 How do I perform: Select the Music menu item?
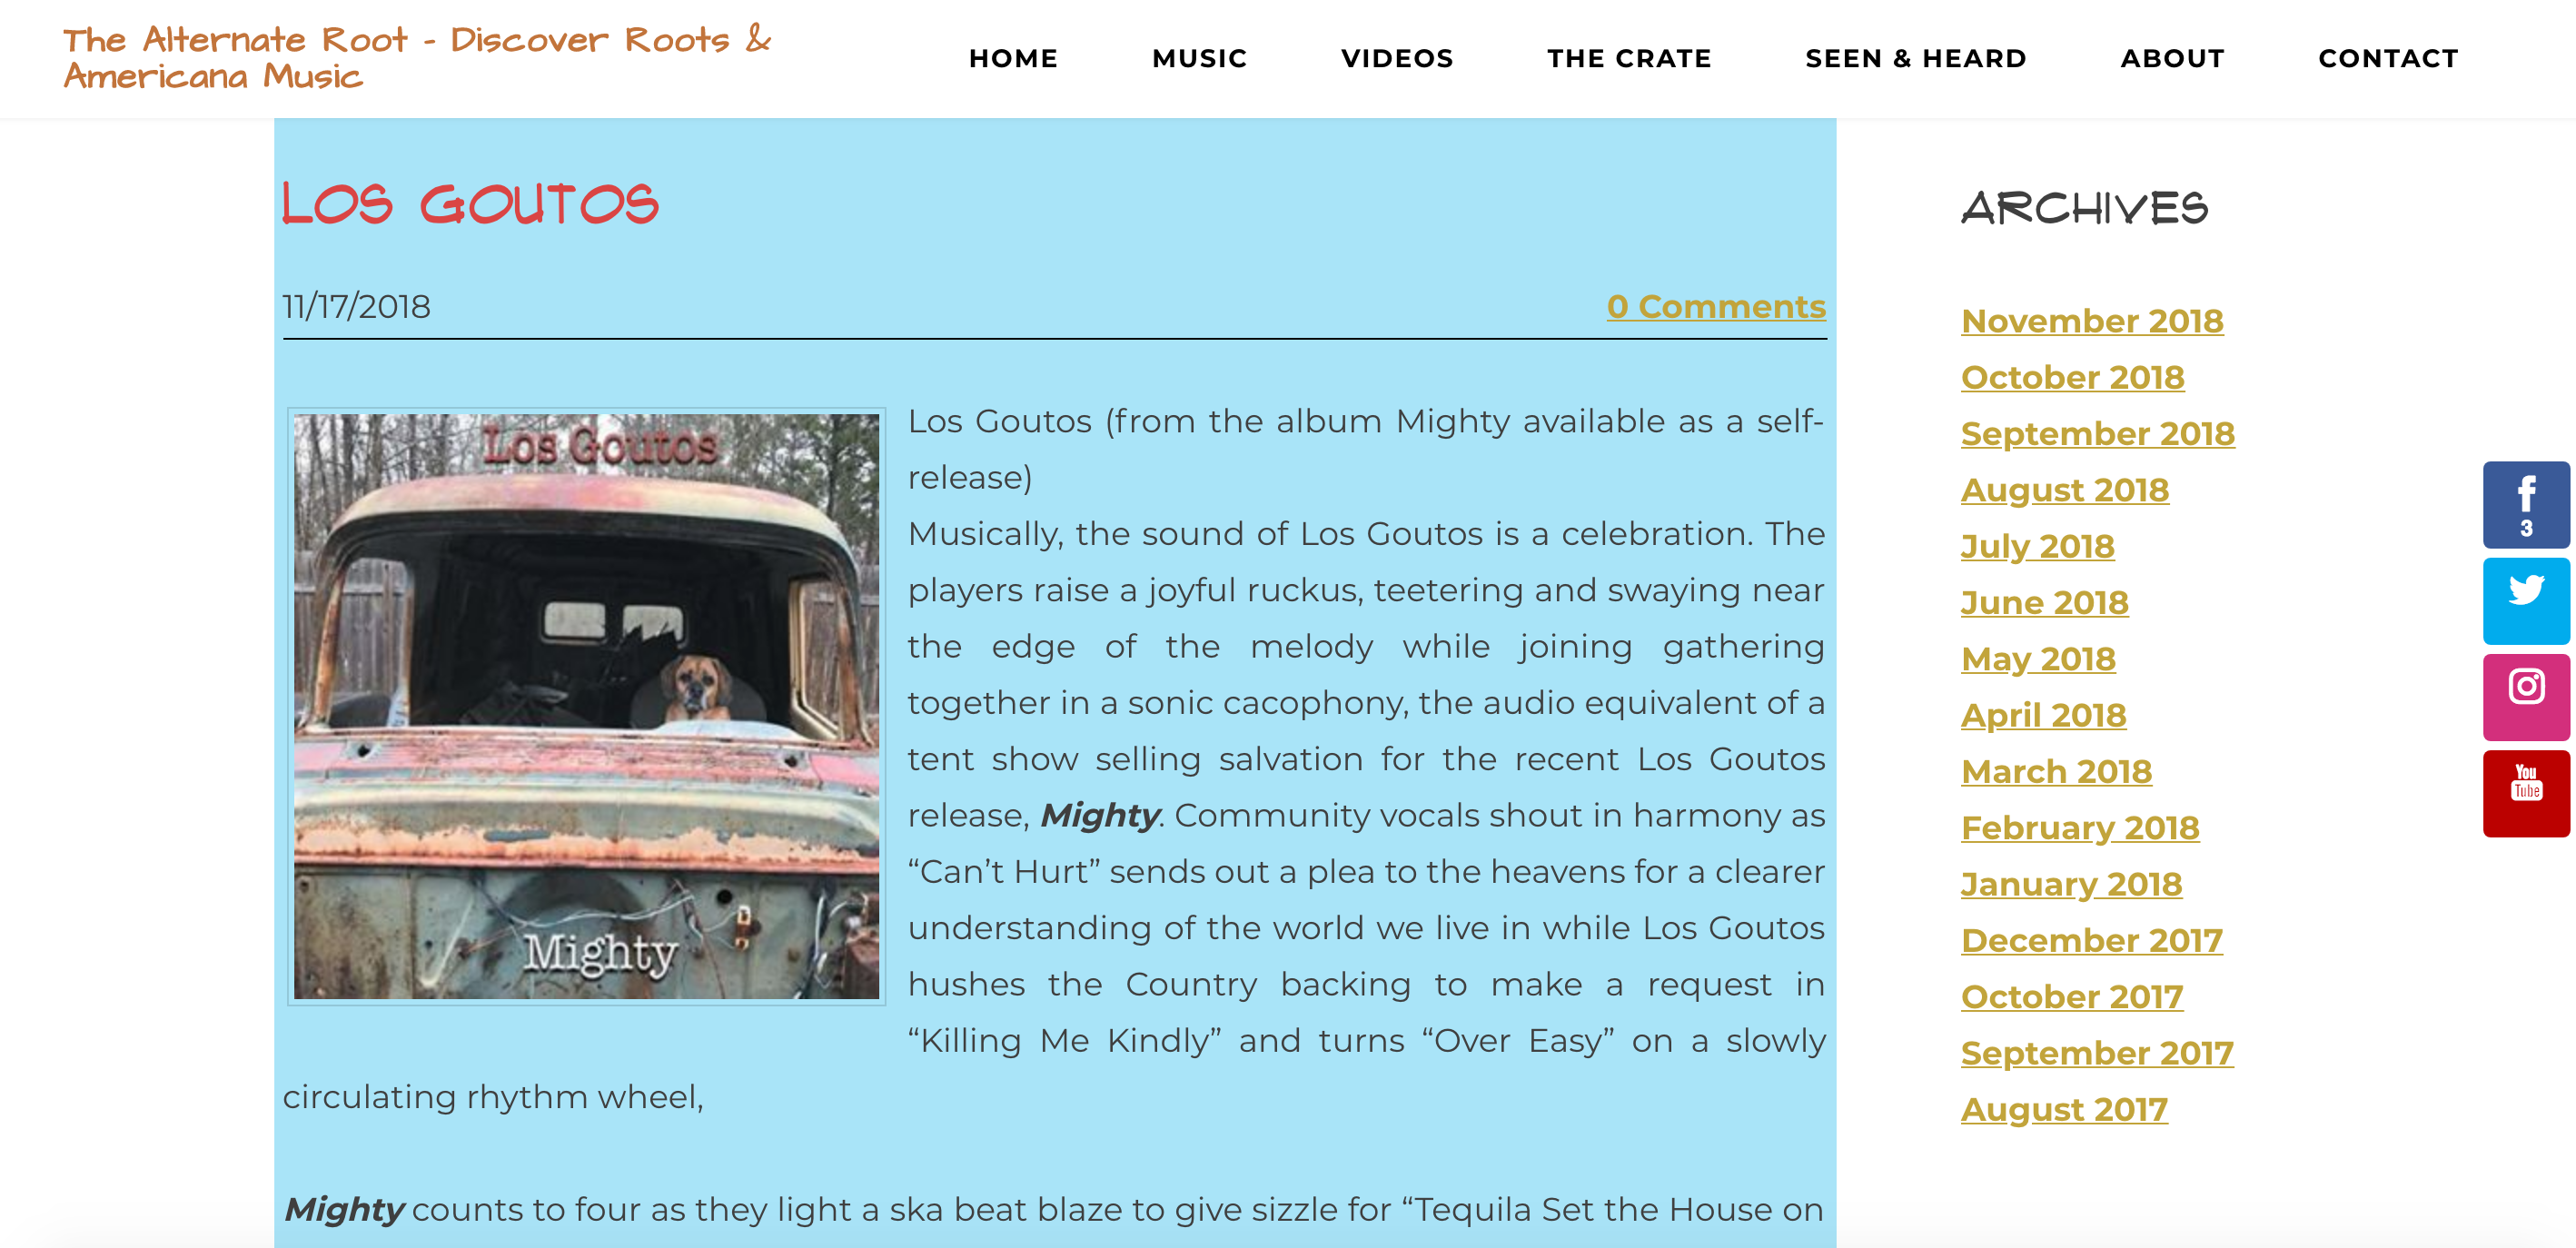1199,59
